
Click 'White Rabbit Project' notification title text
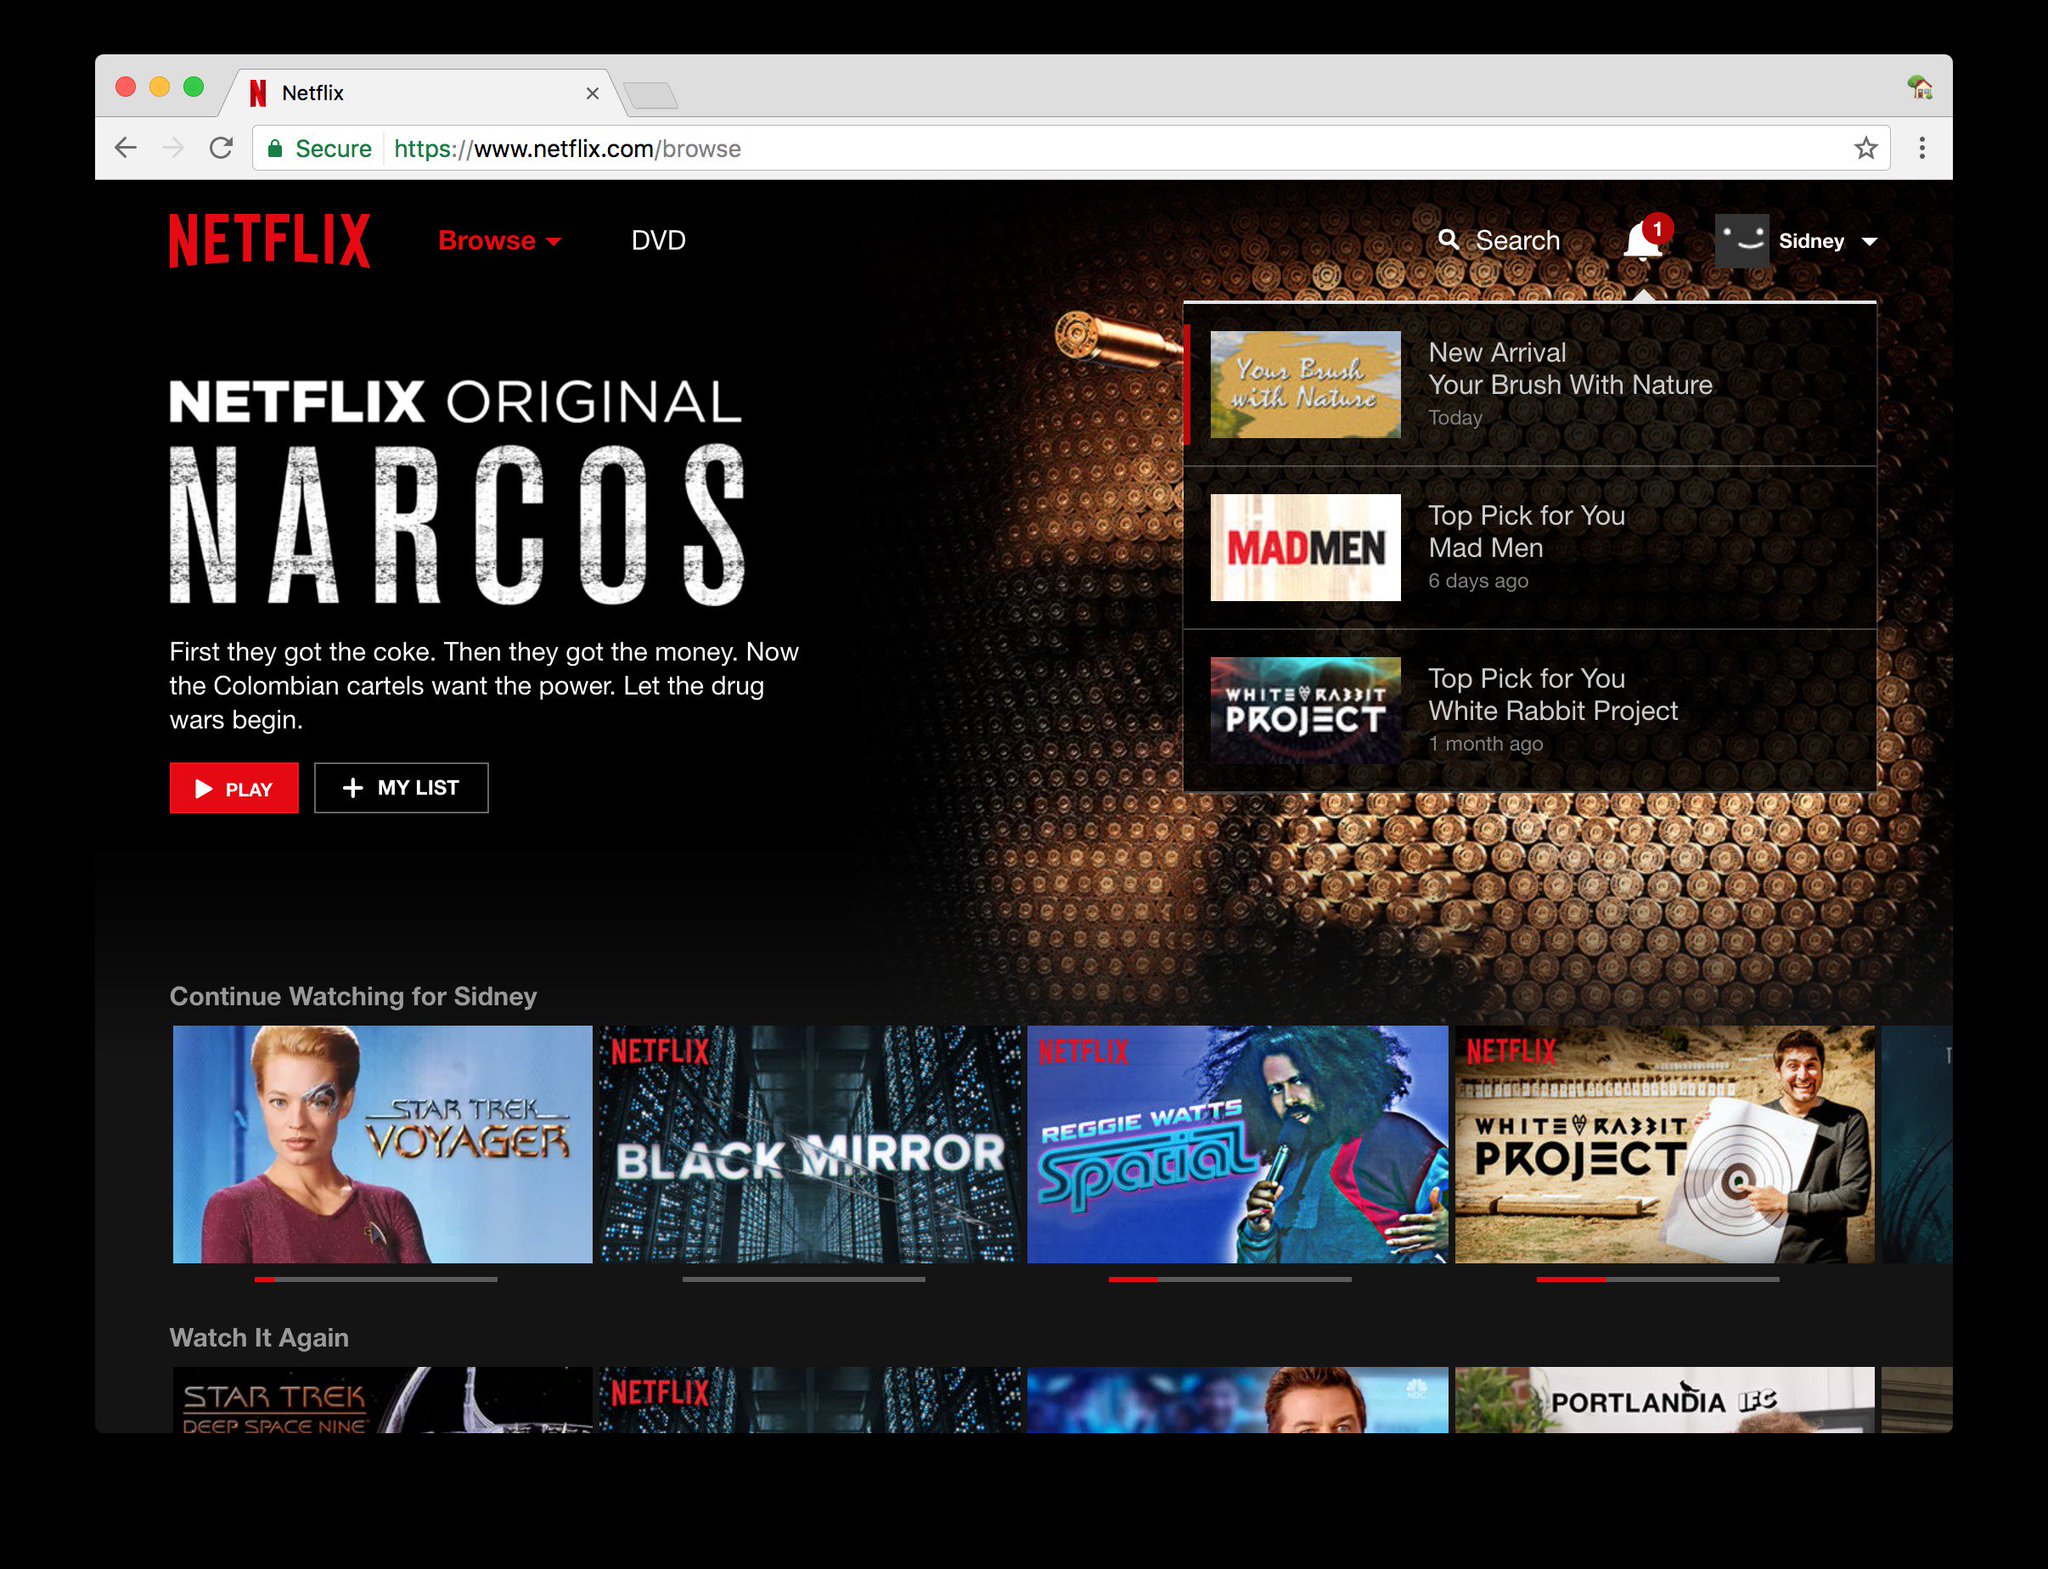pos(1552,711)
